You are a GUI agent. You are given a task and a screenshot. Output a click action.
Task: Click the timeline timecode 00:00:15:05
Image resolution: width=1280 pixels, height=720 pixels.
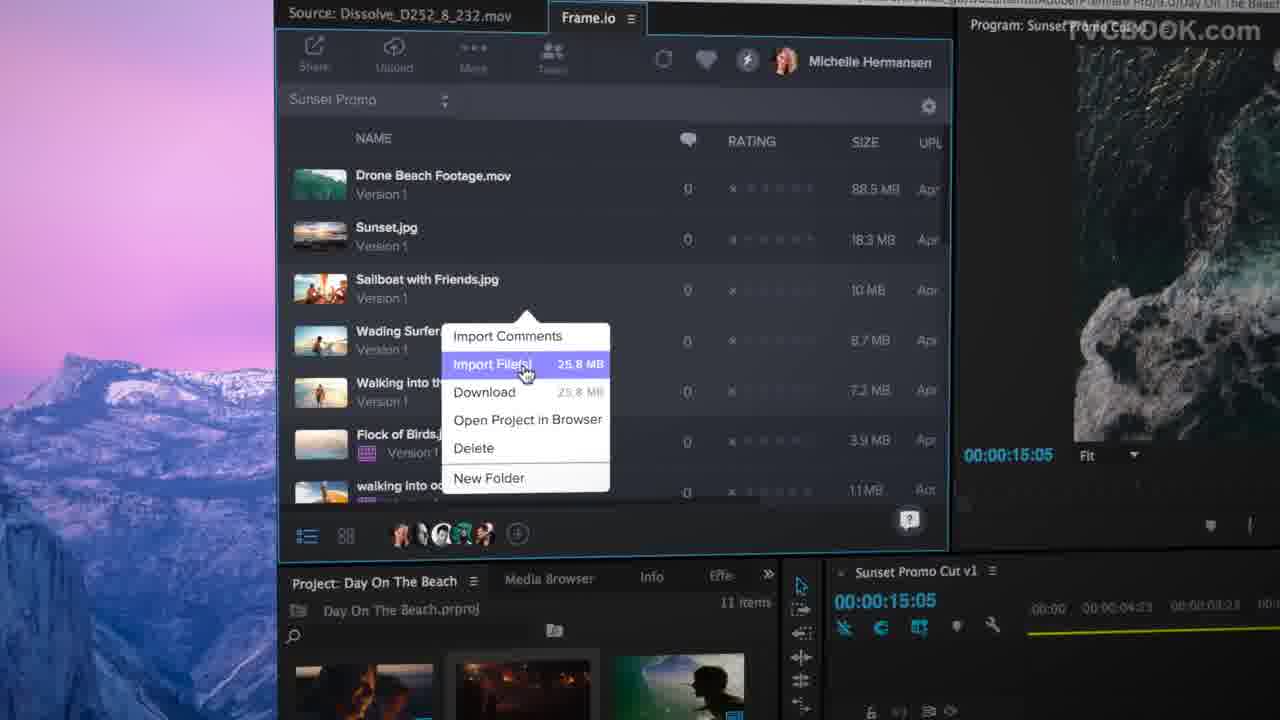885,601
